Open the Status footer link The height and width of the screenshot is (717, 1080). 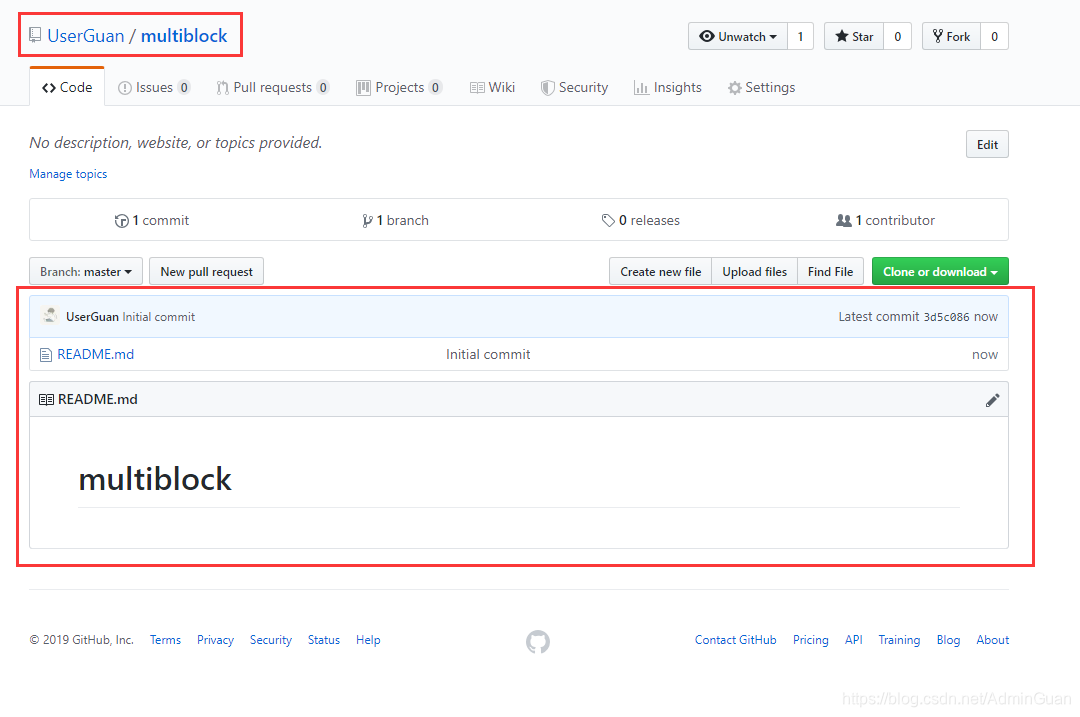click(324, 640)
